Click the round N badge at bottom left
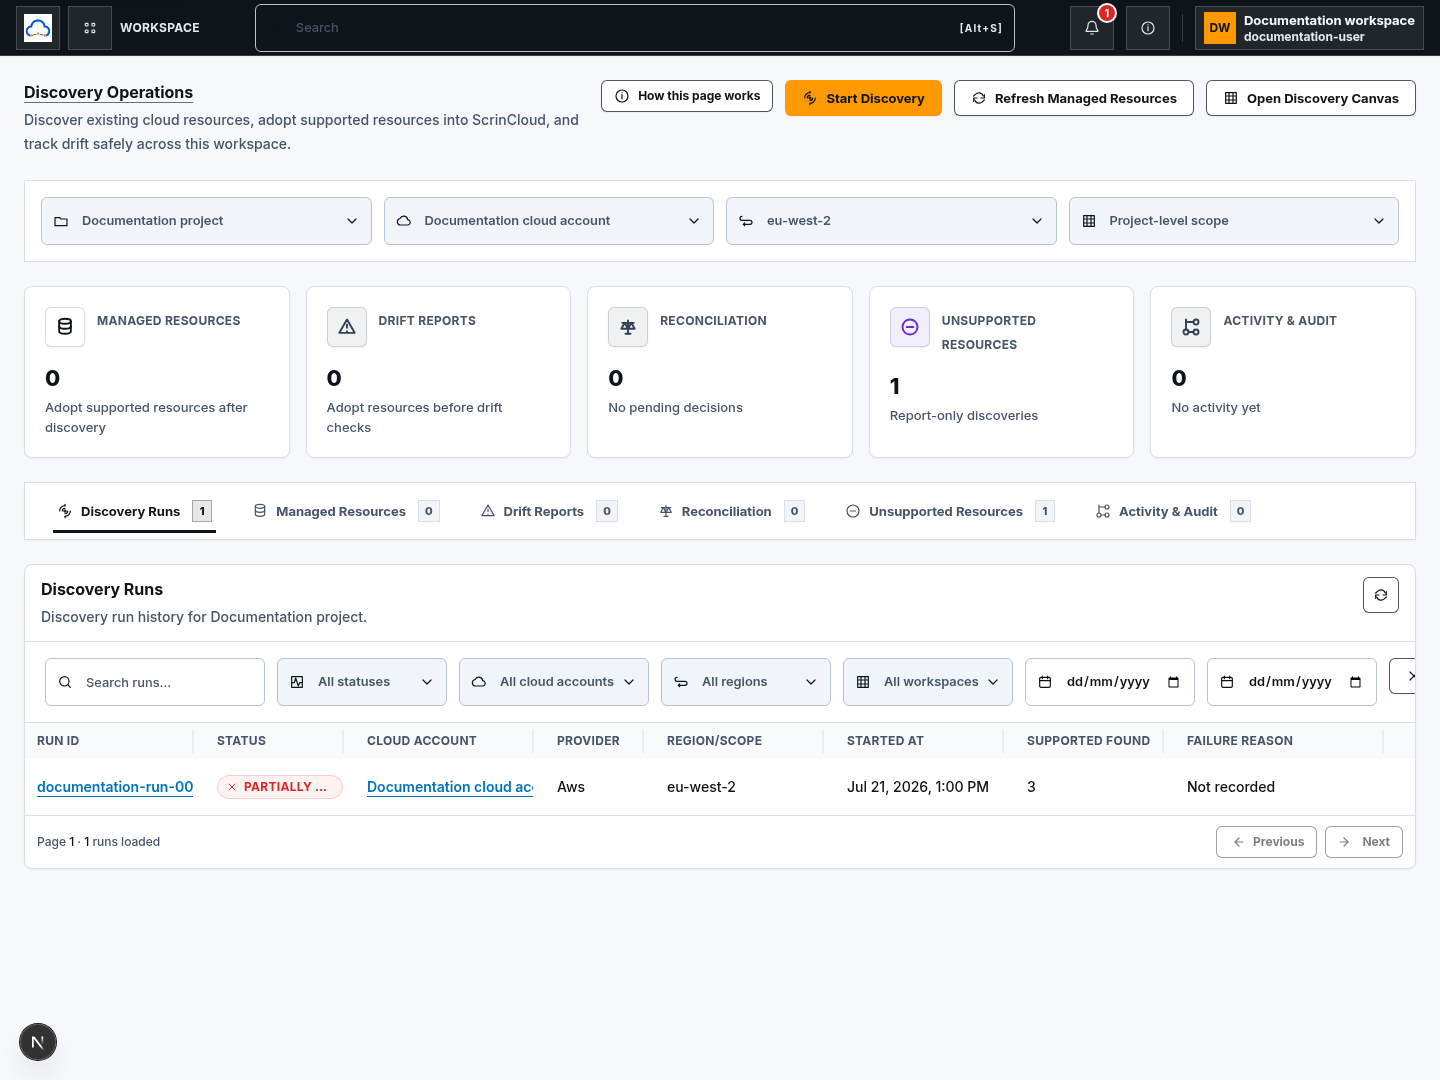This screenshot has height=1080, width=1440. pyautogui.click(x=38, y=1042)
